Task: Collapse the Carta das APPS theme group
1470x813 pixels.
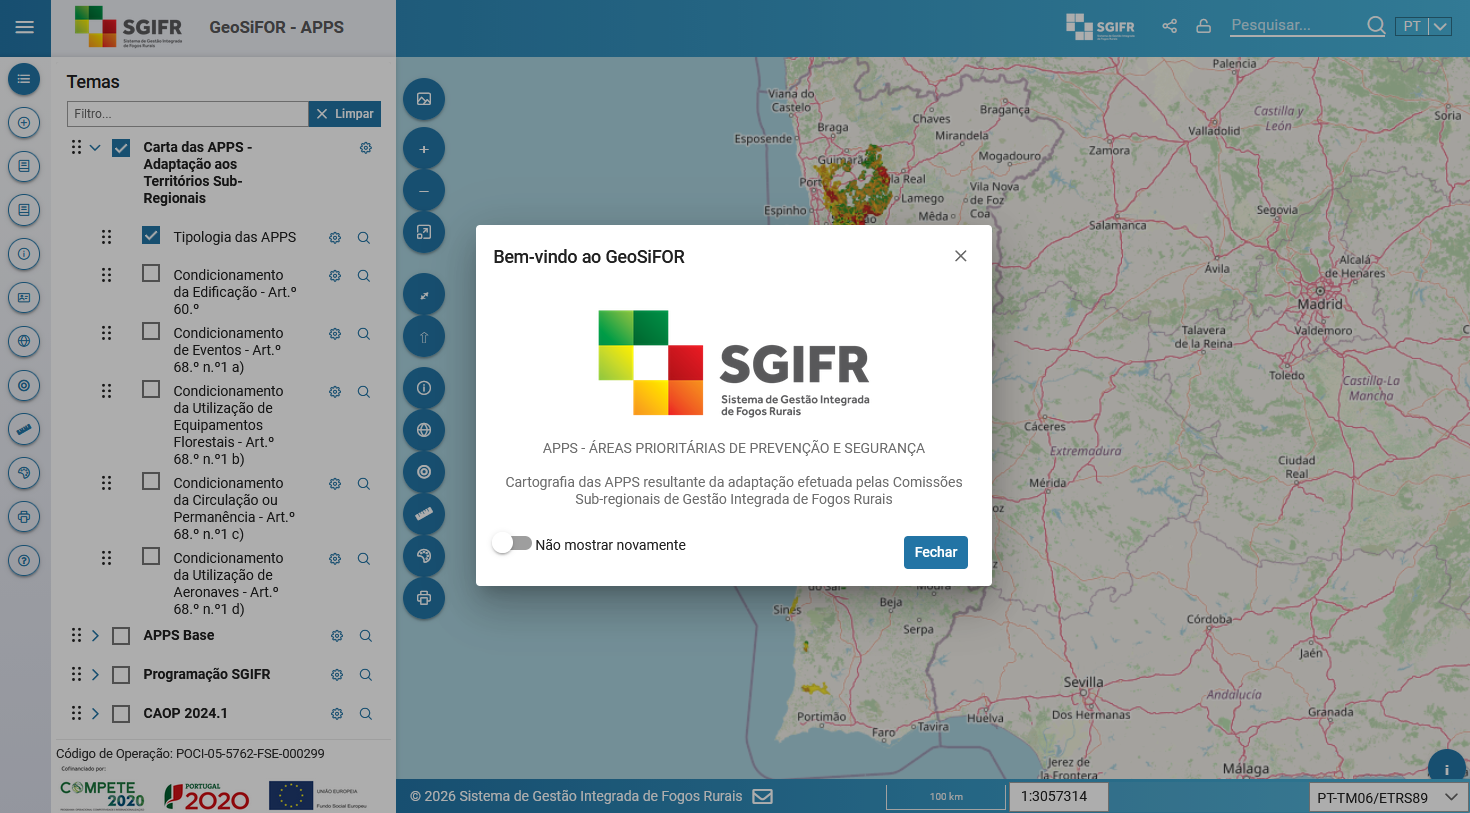Action: click(x=95, y=146)
